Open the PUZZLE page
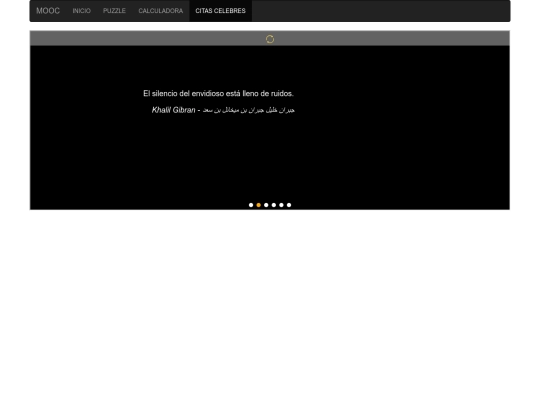Image resolution: width=540 pixels, height=405 pixels. click(114, 11)
